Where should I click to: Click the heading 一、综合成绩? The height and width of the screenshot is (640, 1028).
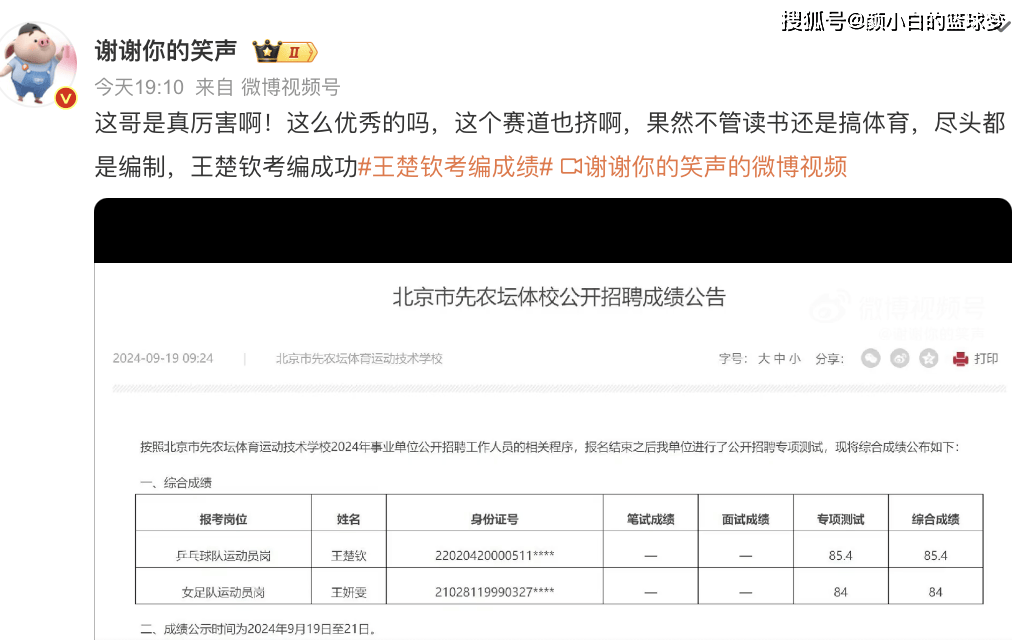coord(176,483)
